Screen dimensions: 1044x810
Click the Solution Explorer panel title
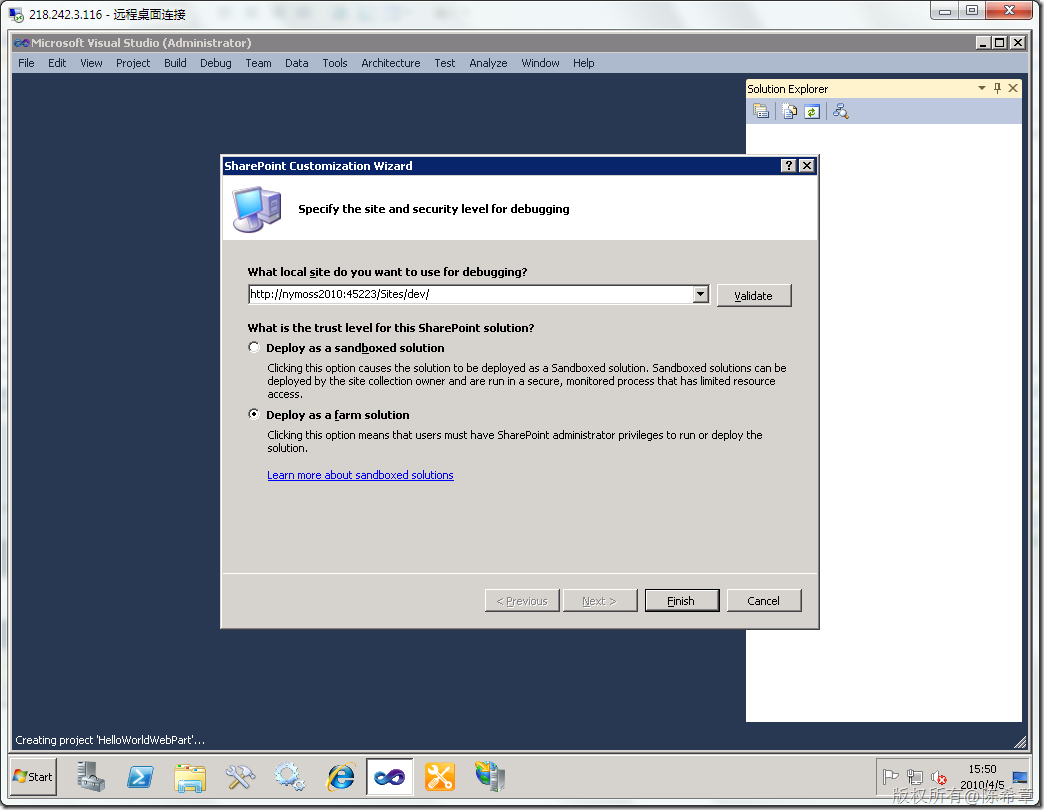click(788, 89)
